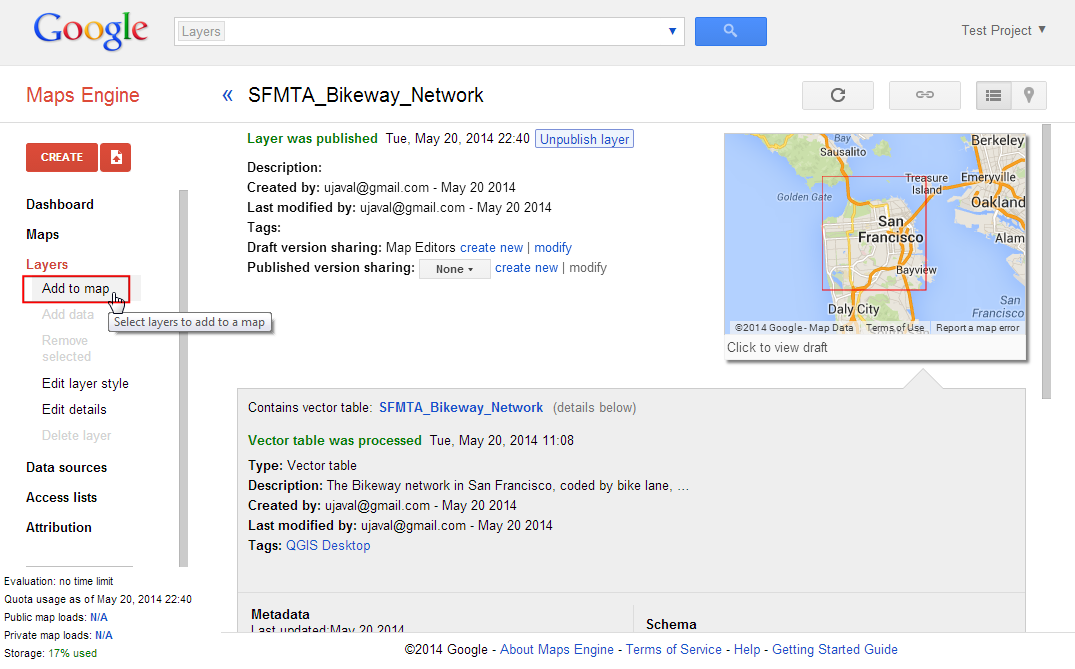This screenshot has width=1075, height=669.
Task: Open the SFMTA_Bikeway_Network vector table link
Action: point(461,407)
